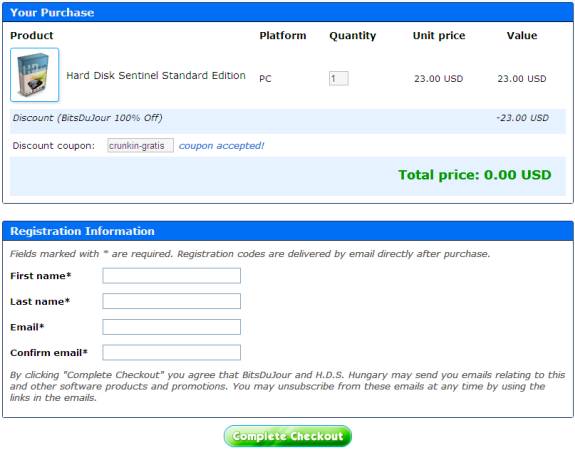Screen dimensions: 575x452
Task: Select the Last name text field
Action: tap(172, 301)
